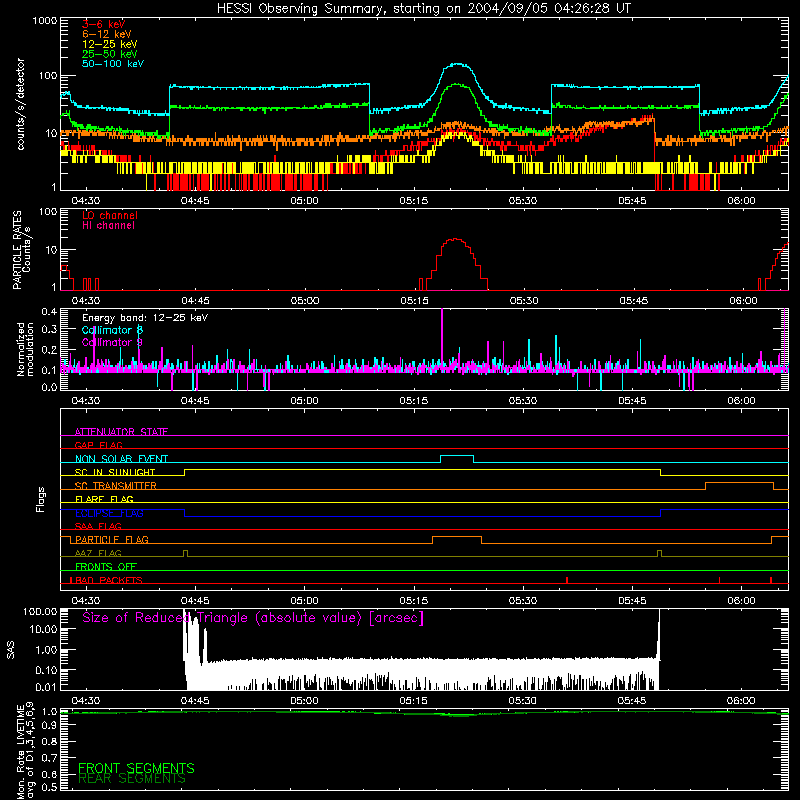Screen dimensions: 800x800
Task: Click the 04:30 tick under the SAS plot
Action: [x=86, y=701]
